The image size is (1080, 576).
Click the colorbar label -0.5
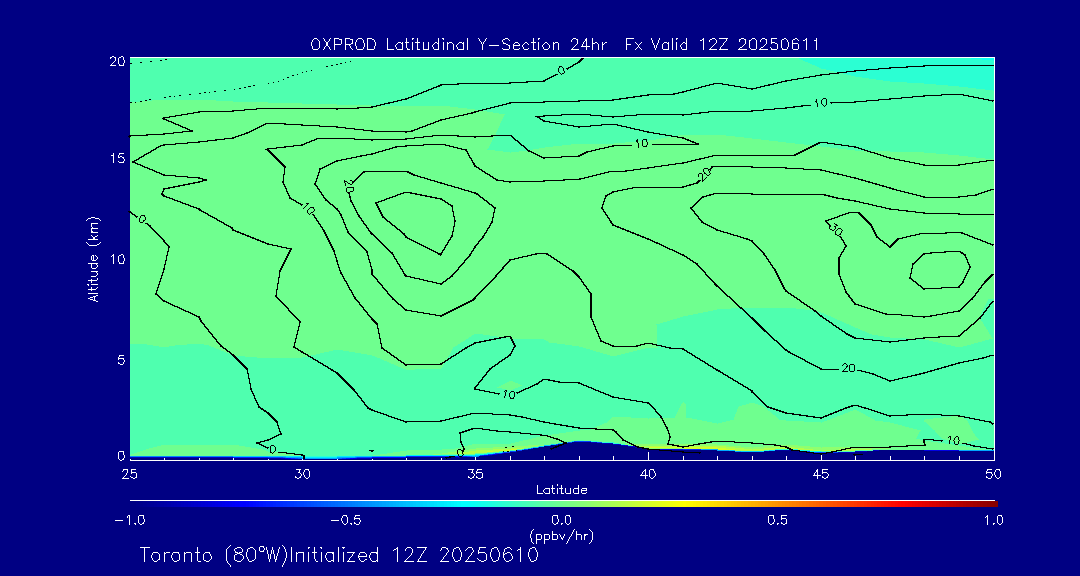click(x=346, y=521)
